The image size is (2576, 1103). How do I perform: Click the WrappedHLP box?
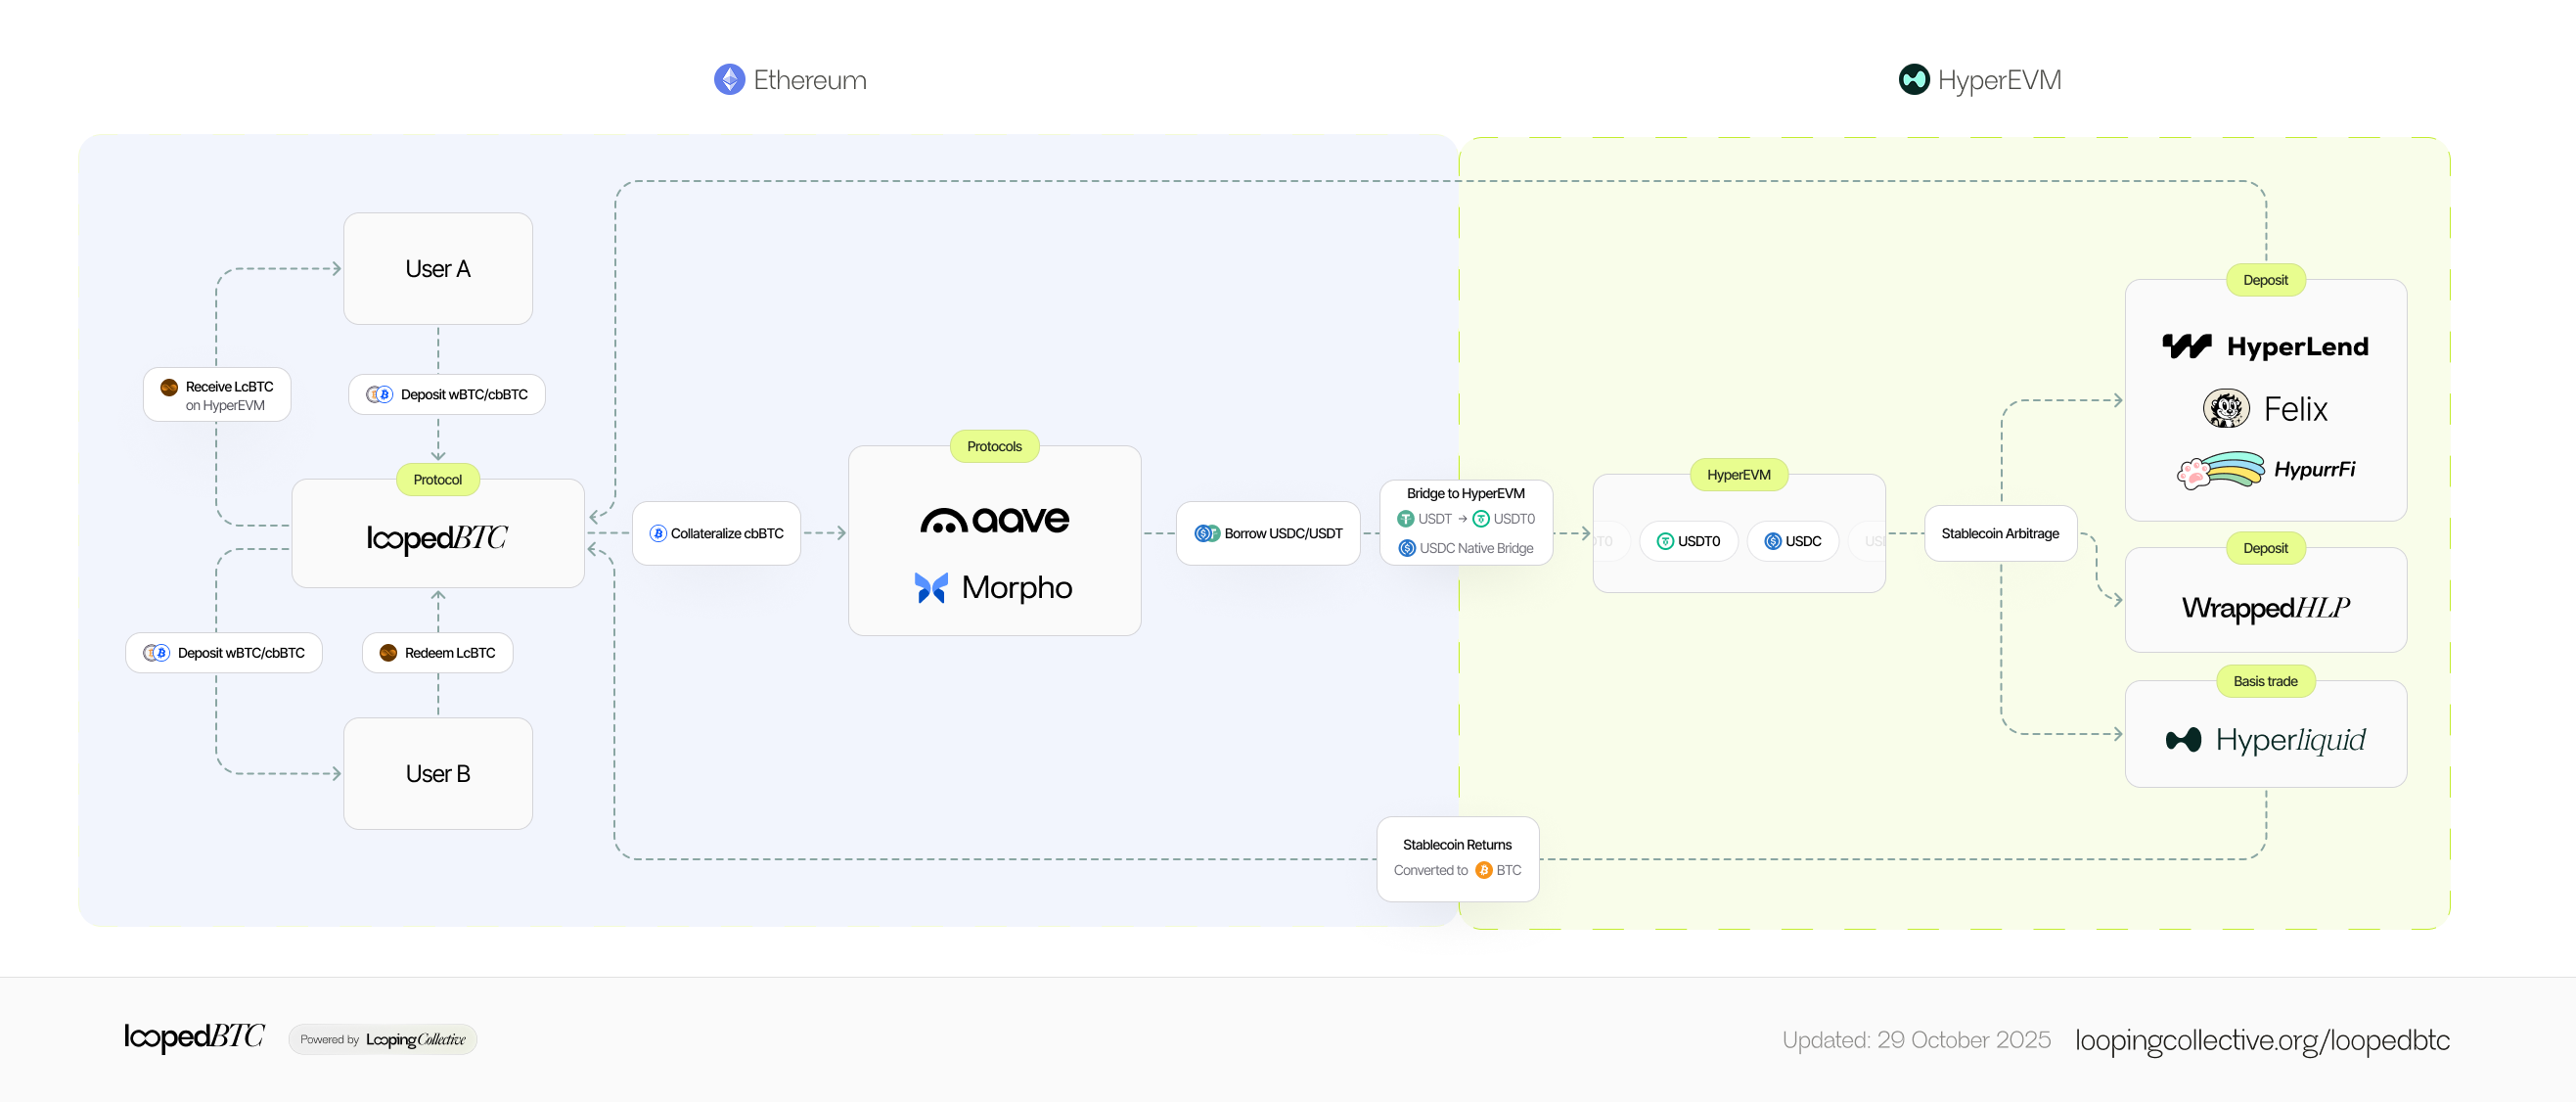point(2265,601)
